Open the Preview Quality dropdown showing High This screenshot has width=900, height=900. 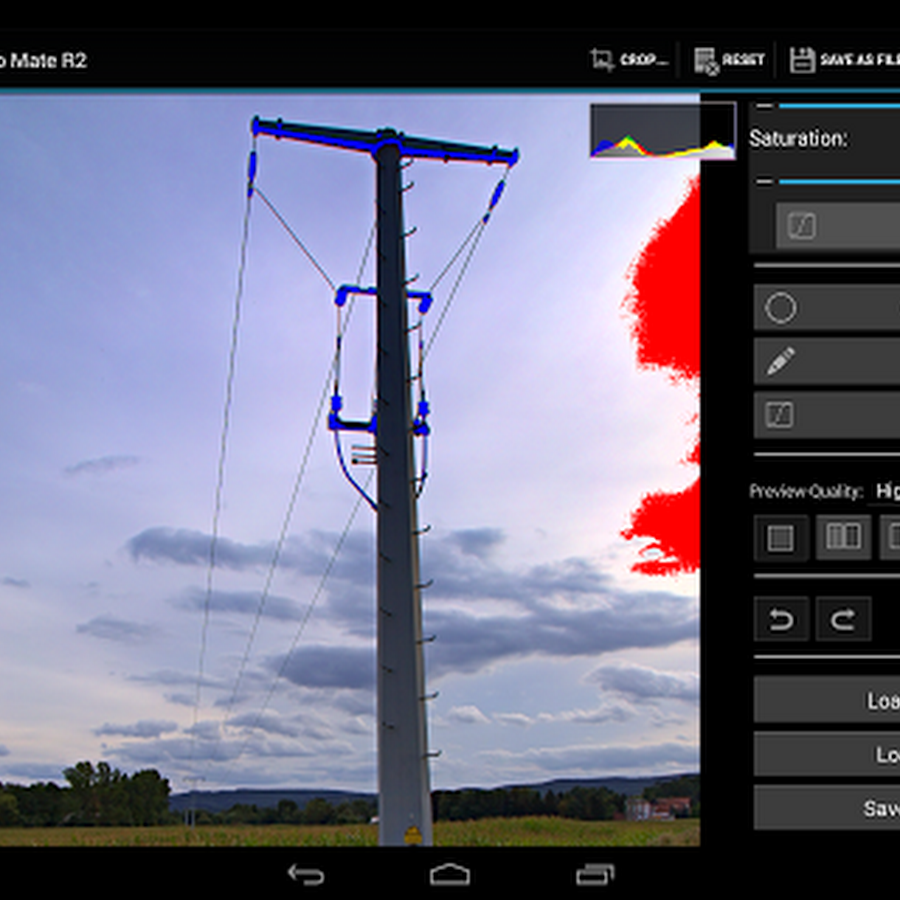coord(884,491)
